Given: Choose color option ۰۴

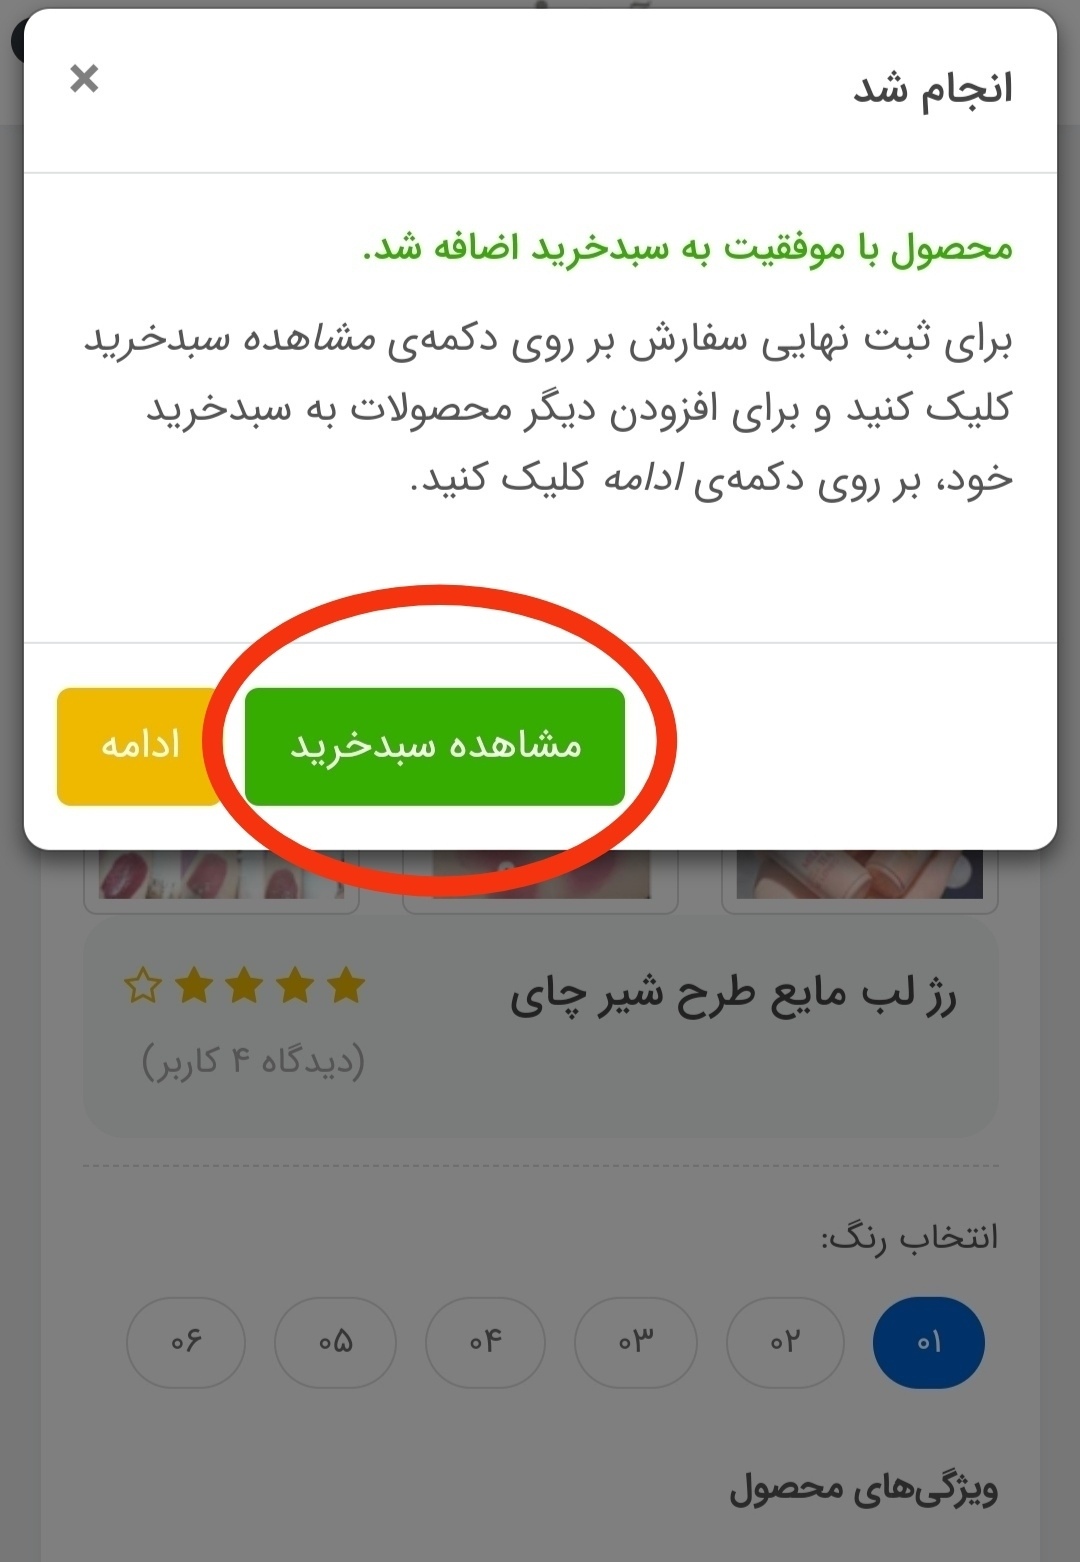Looking at the screenshot, I should 485,1342.
